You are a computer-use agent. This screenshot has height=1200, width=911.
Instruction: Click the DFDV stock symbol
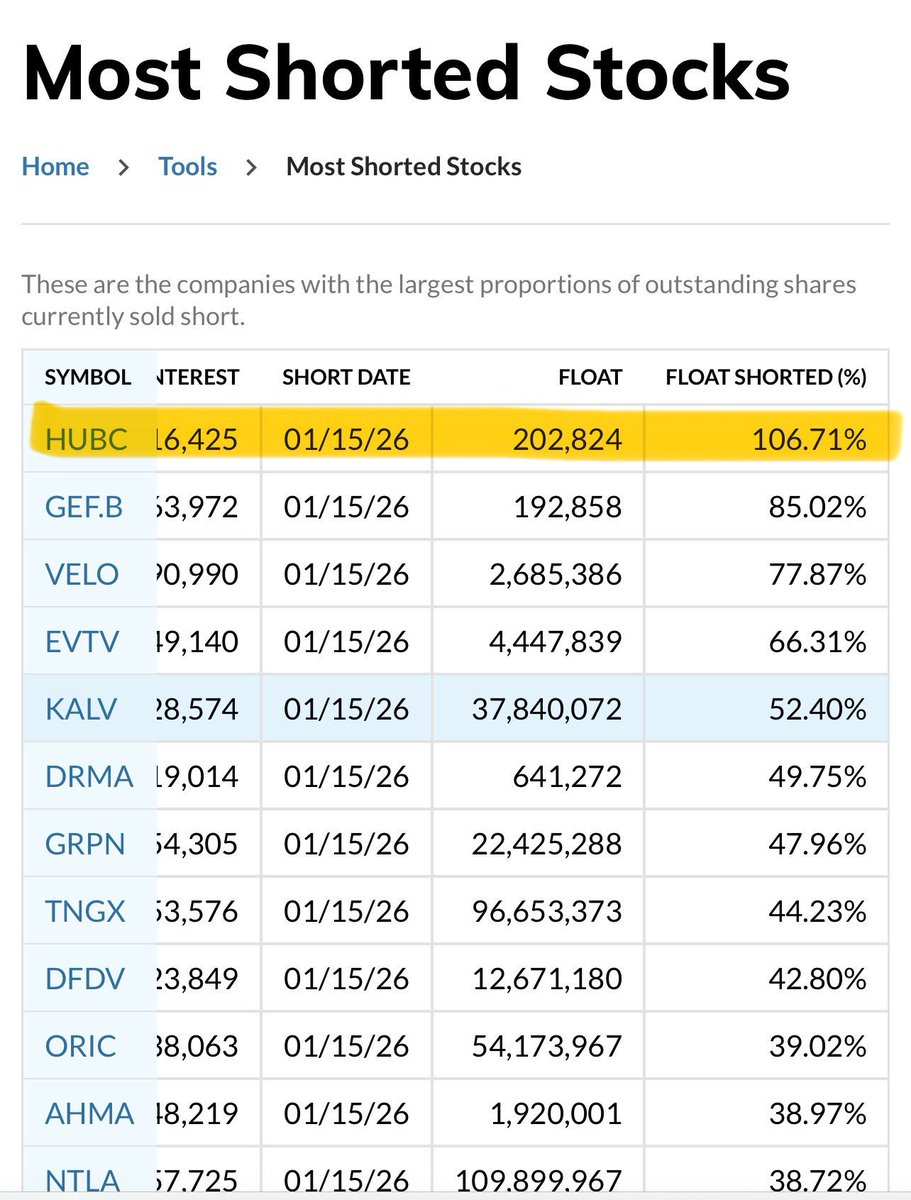pos(85,979)
